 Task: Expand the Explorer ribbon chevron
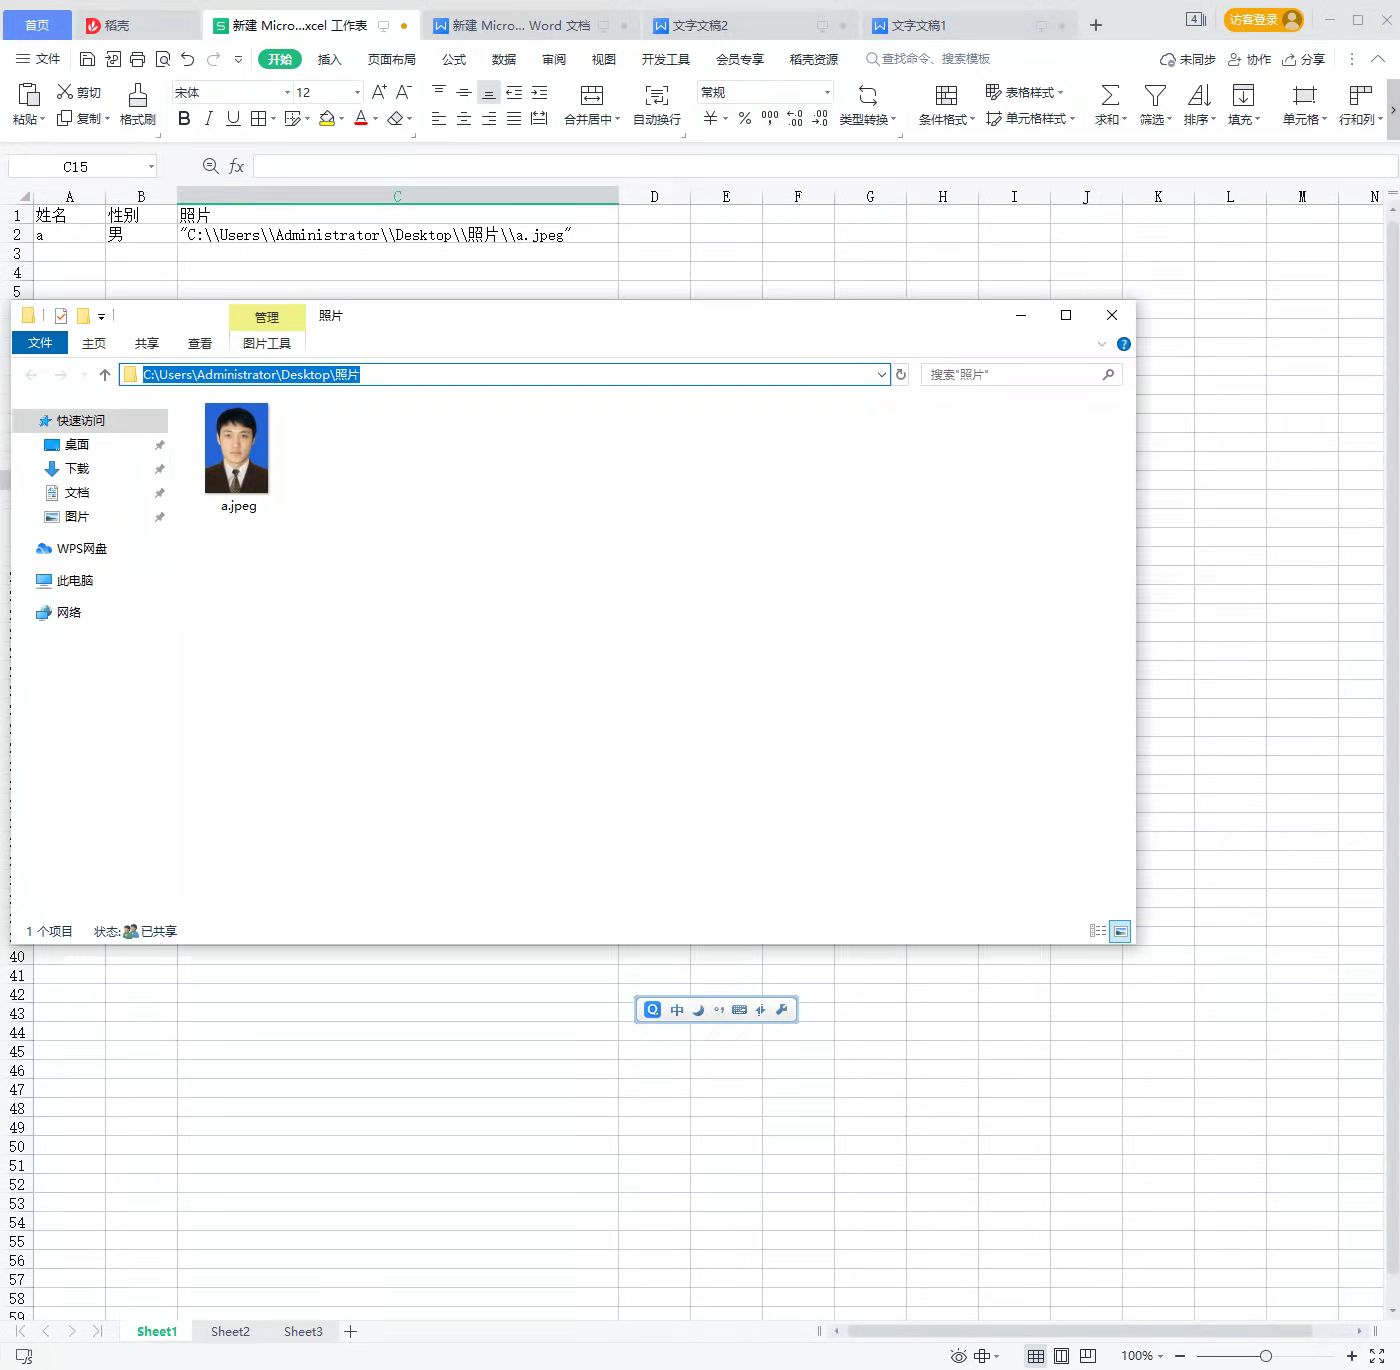coord(1101,344)
